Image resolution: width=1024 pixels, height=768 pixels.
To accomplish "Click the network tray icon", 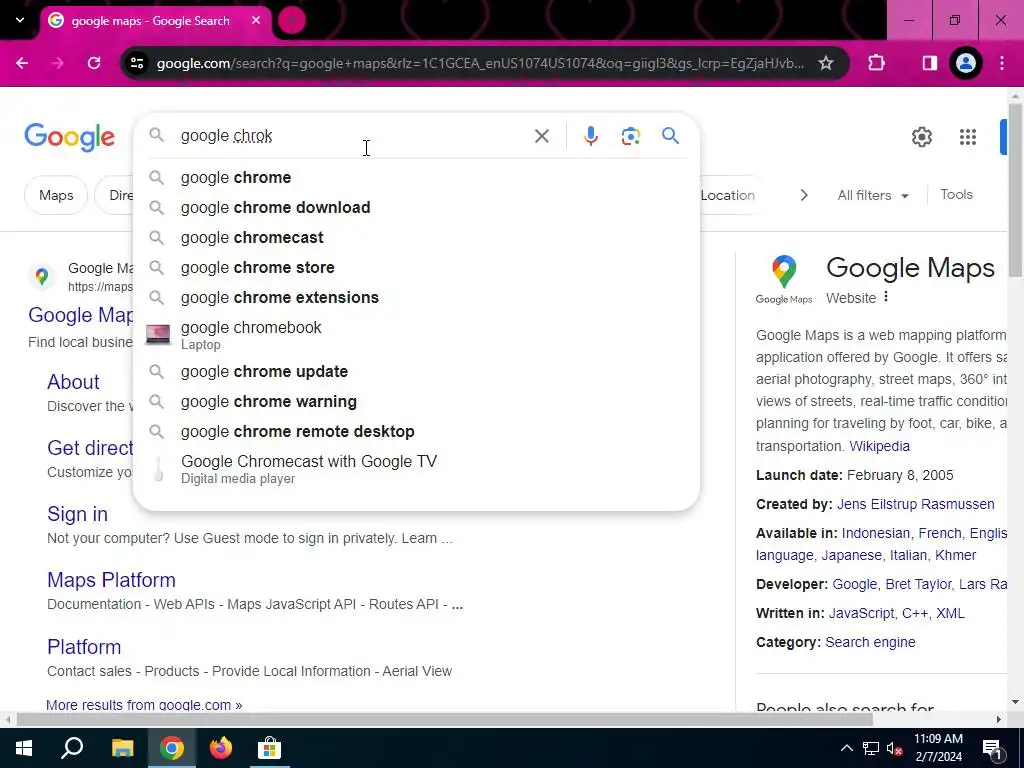I will click(871, 748).
